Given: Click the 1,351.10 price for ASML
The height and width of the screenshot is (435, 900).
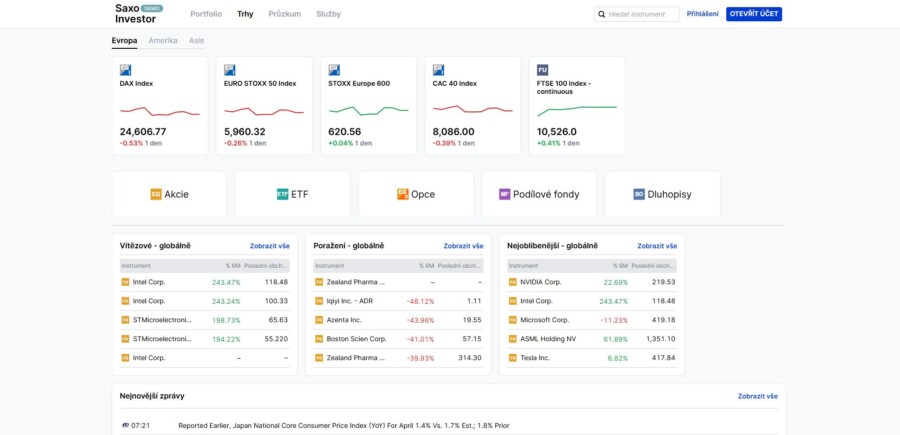Looking at the screenshot, I should [661, 339].
